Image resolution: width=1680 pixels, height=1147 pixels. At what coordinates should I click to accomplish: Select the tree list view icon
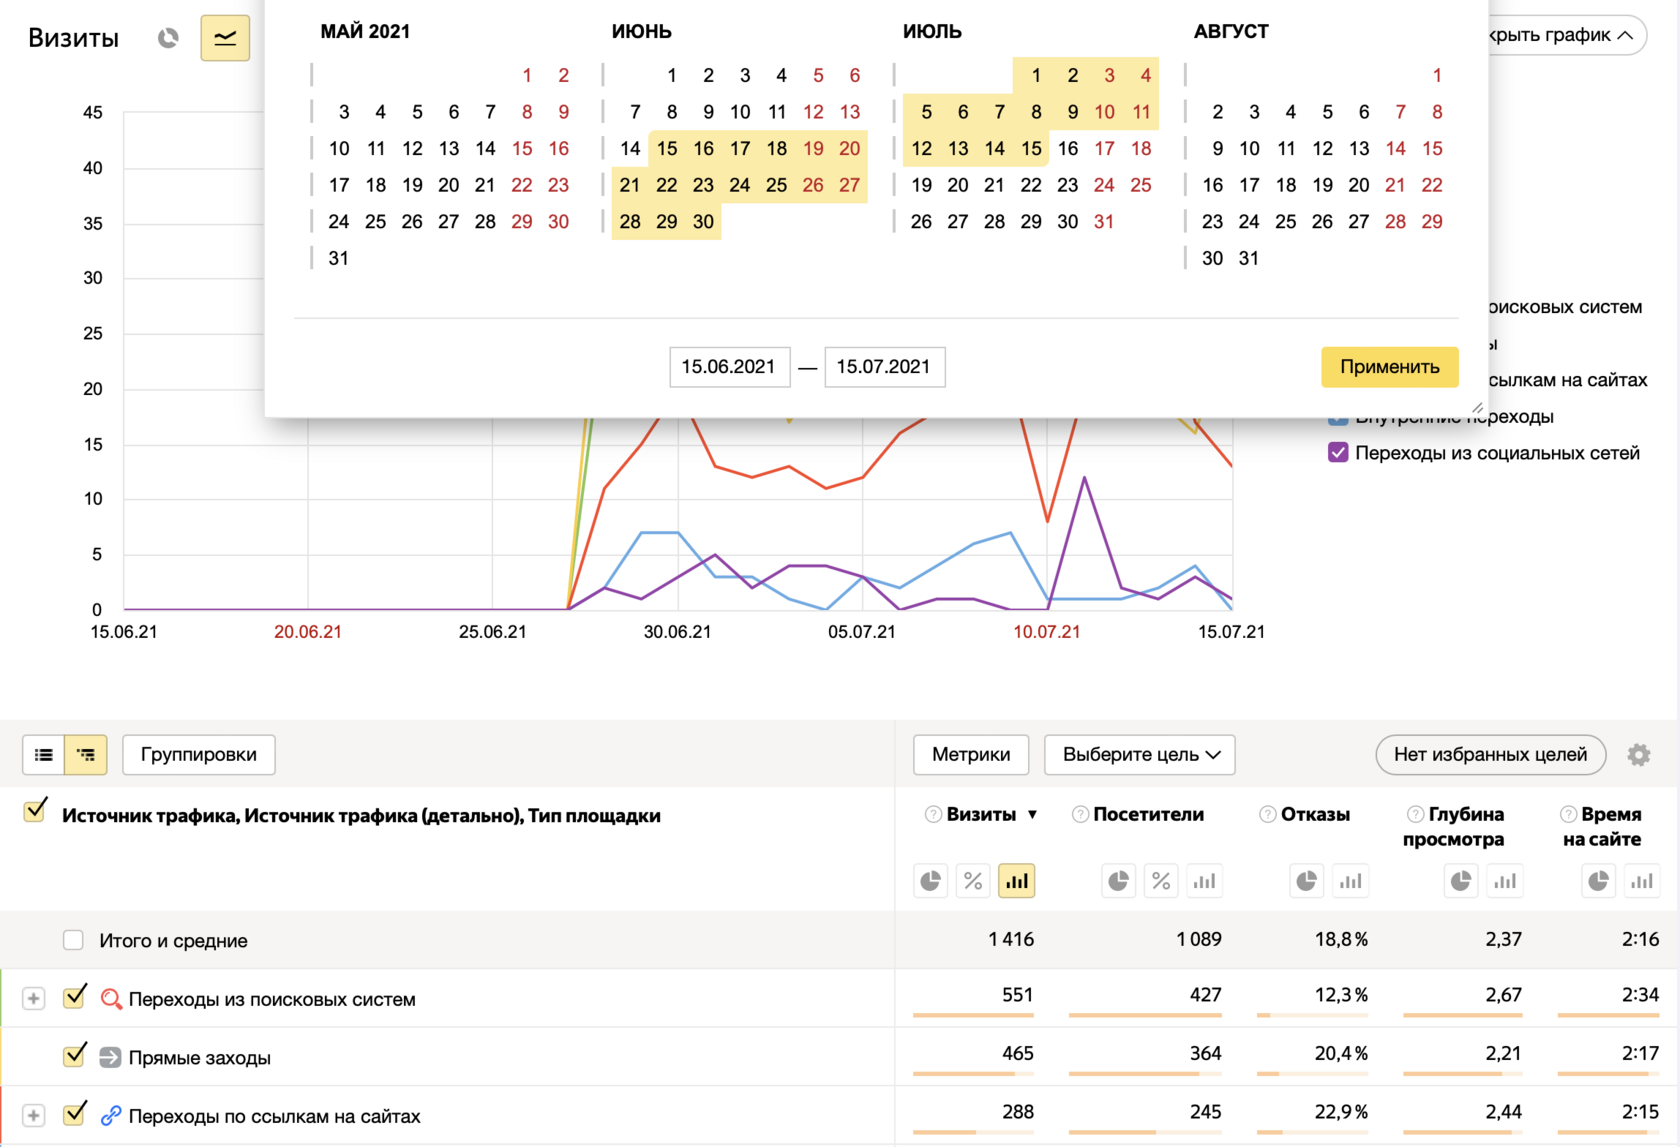pyautogui.click(x=86, y=755)
